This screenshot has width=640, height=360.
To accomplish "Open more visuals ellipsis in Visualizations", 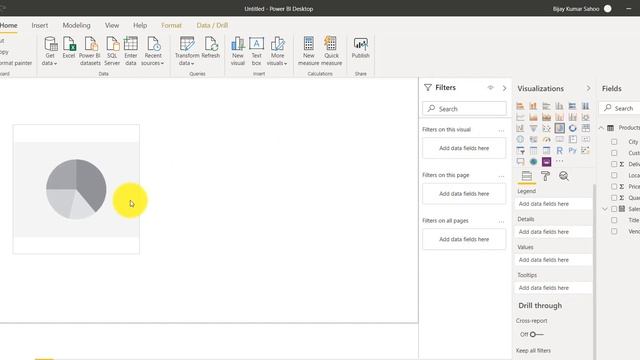I will point(559,162).
